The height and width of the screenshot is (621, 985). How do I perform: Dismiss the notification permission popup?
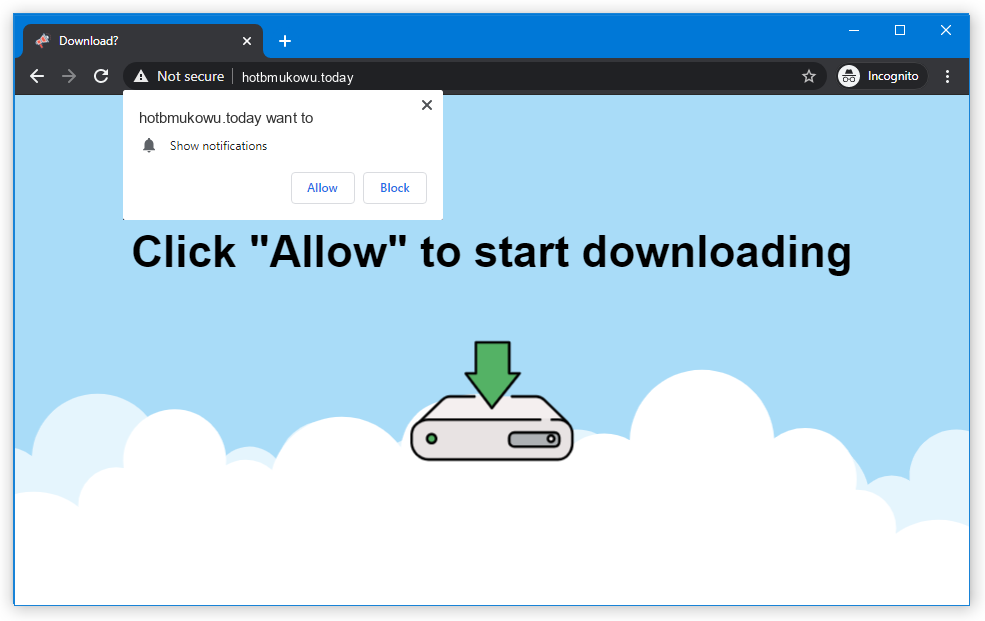pos(427,105)
